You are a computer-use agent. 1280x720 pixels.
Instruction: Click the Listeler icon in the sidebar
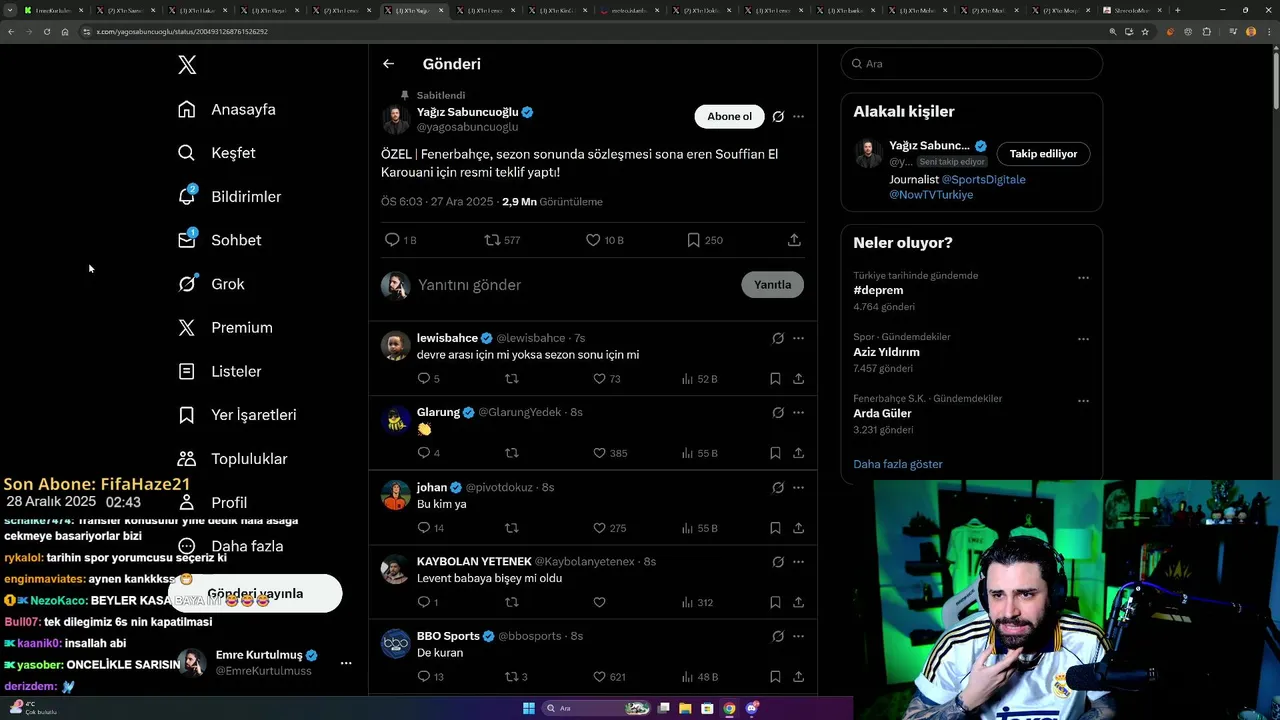click(x=187, y=371)
